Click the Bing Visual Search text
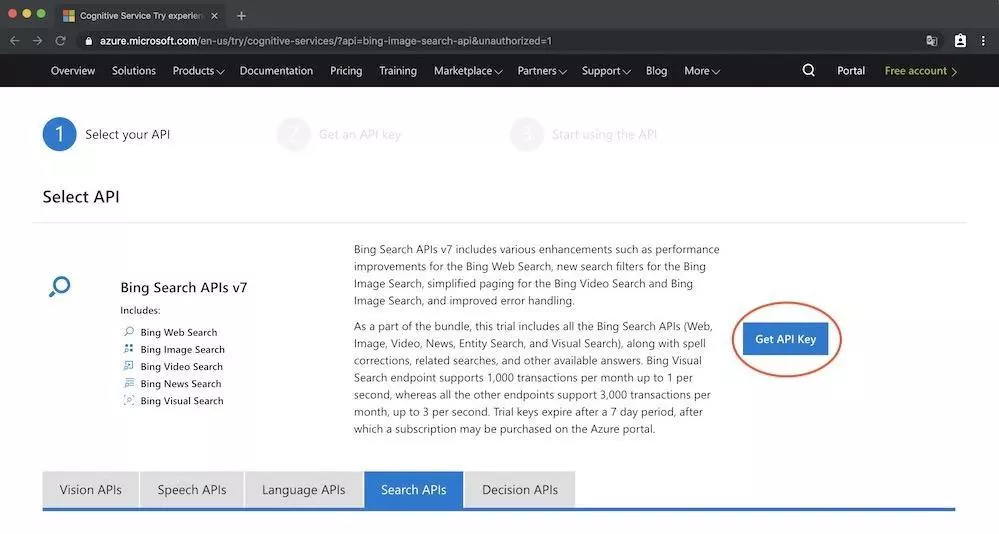999x534 pixels. pyautogui.click(x=182, y=401)
